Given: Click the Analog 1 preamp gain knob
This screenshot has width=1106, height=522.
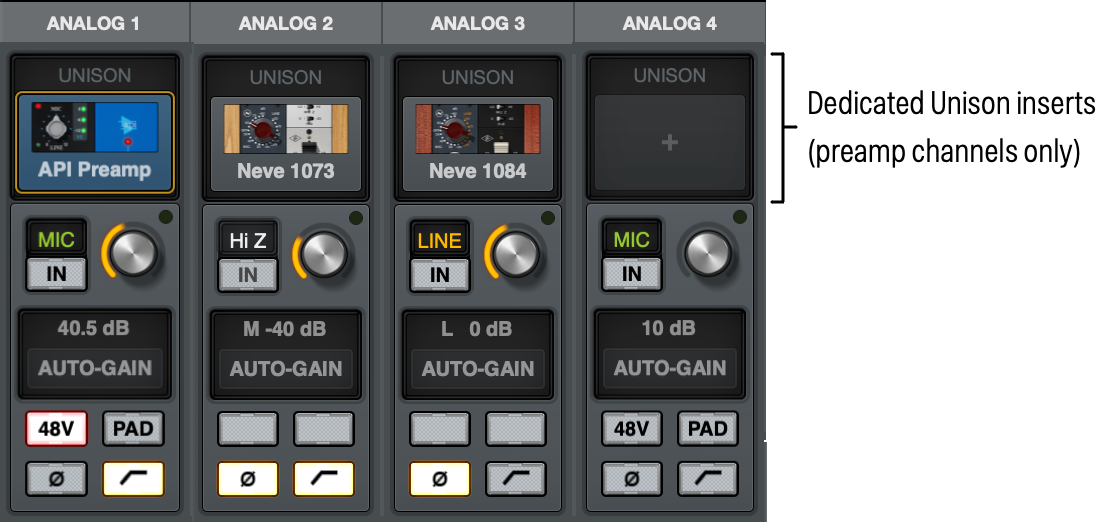Looking at the screenshot, I should coord(134,254).
